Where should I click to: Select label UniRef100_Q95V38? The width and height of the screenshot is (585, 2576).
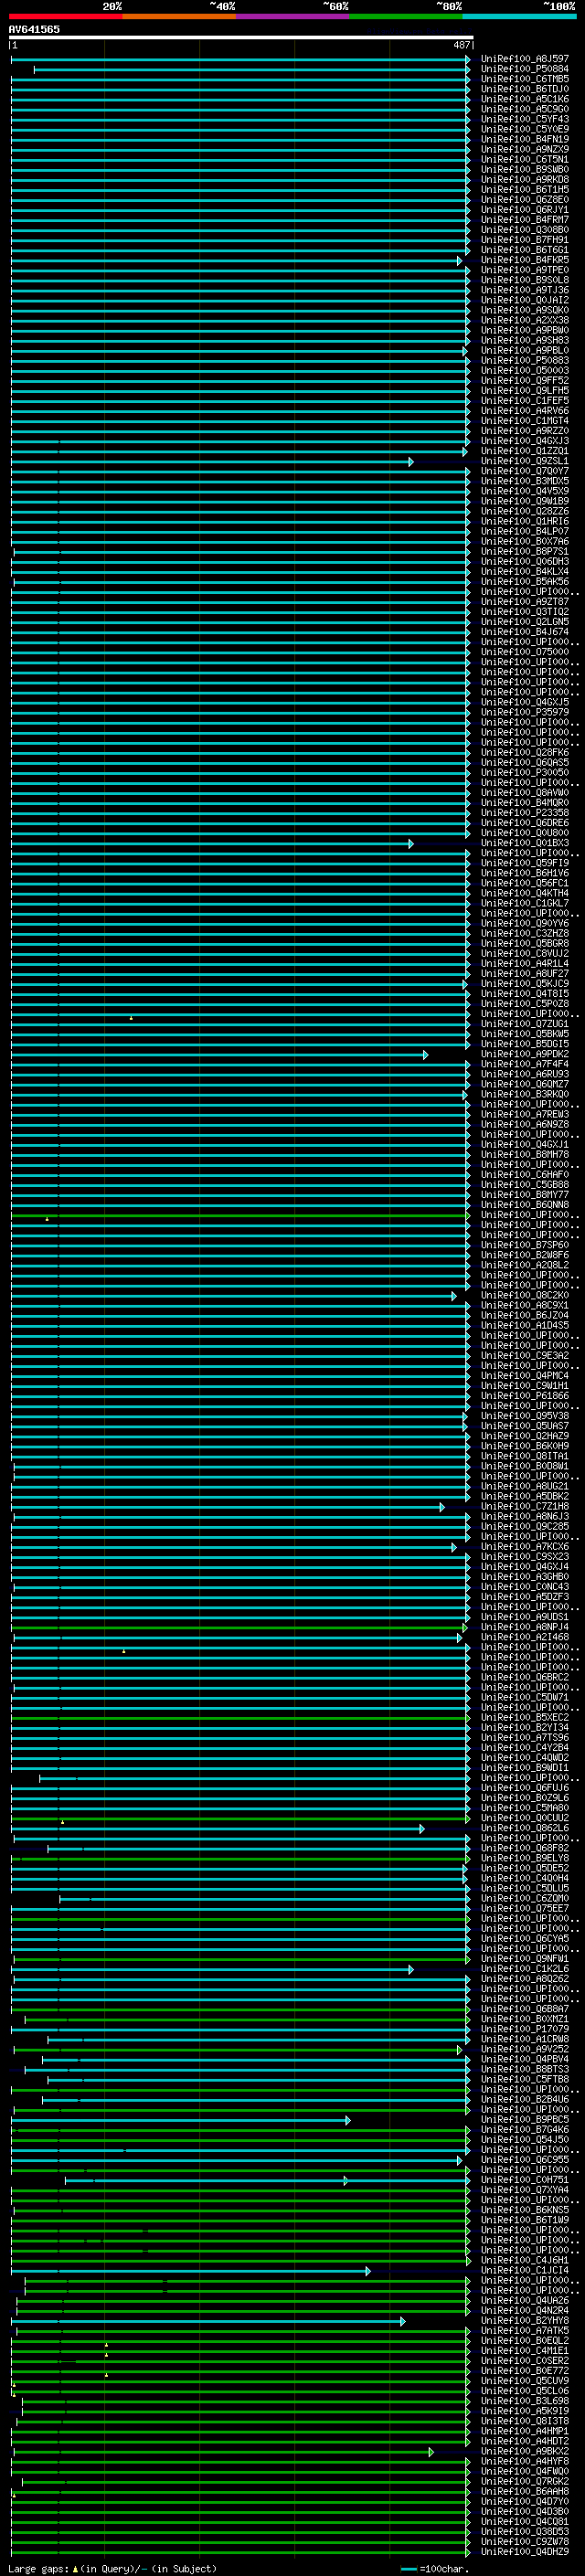(525, 1416)
